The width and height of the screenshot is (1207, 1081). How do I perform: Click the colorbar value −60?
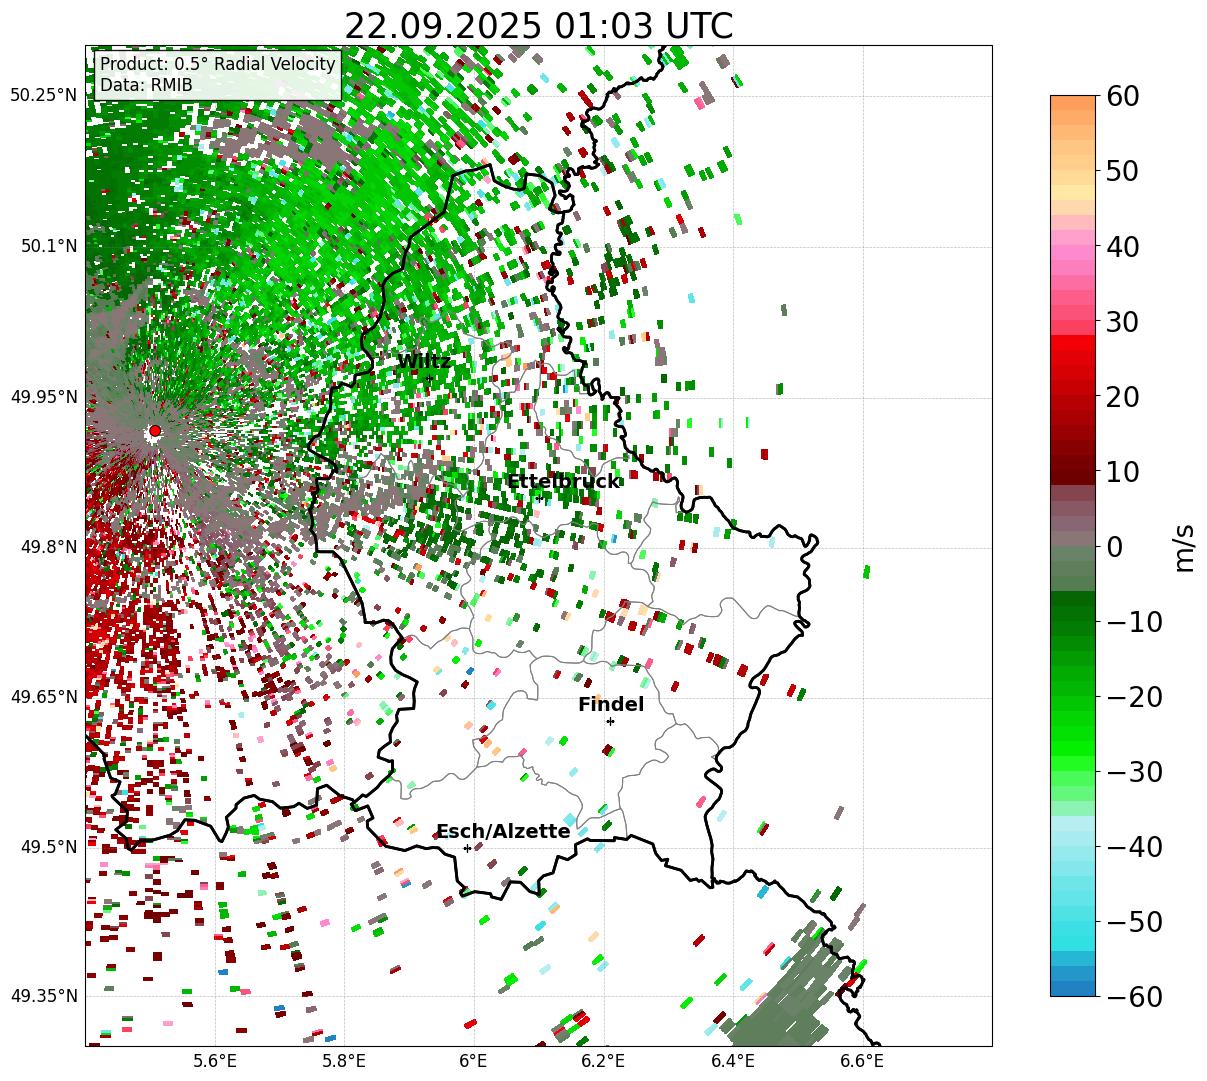[1134, 996]
